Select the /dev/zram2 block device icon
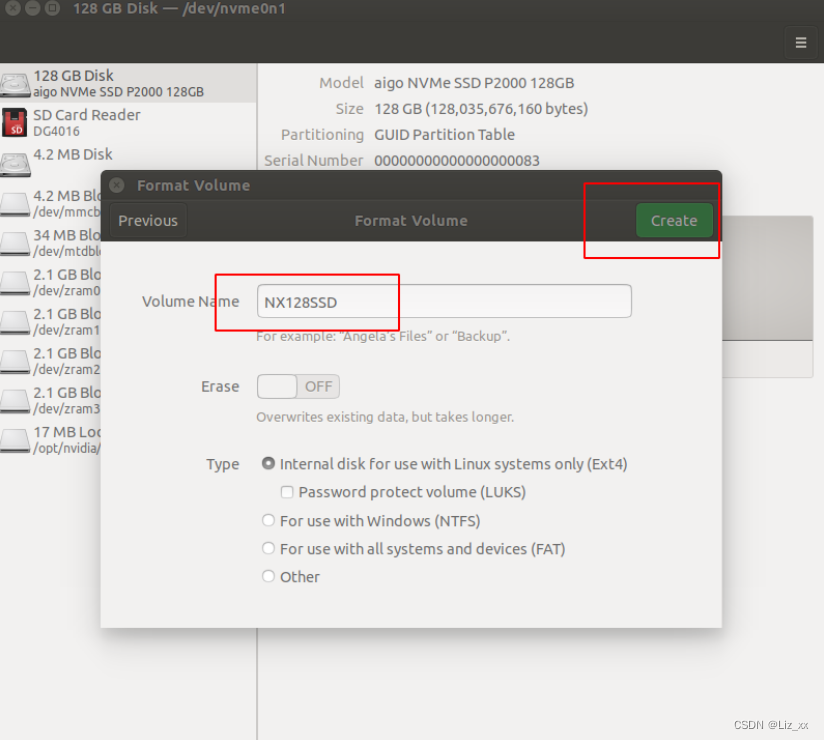 pyautogui.click(x=15, y=362)
